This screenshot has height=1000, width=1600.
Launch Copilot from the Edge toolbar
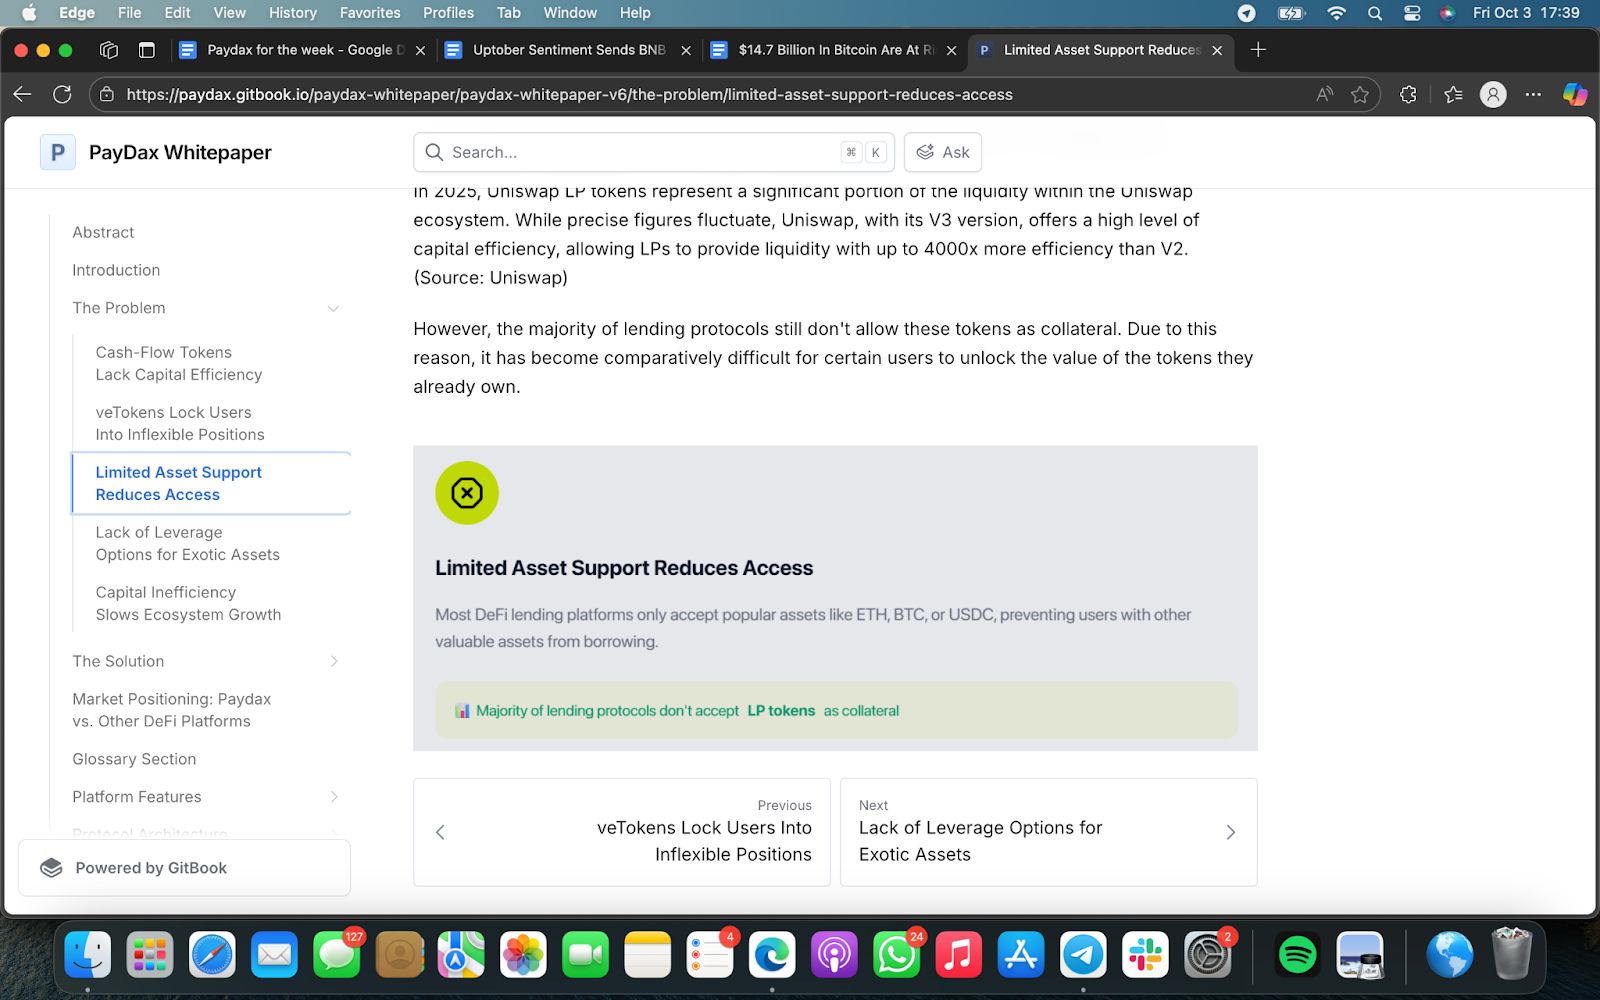click(x=1575, y=94)
